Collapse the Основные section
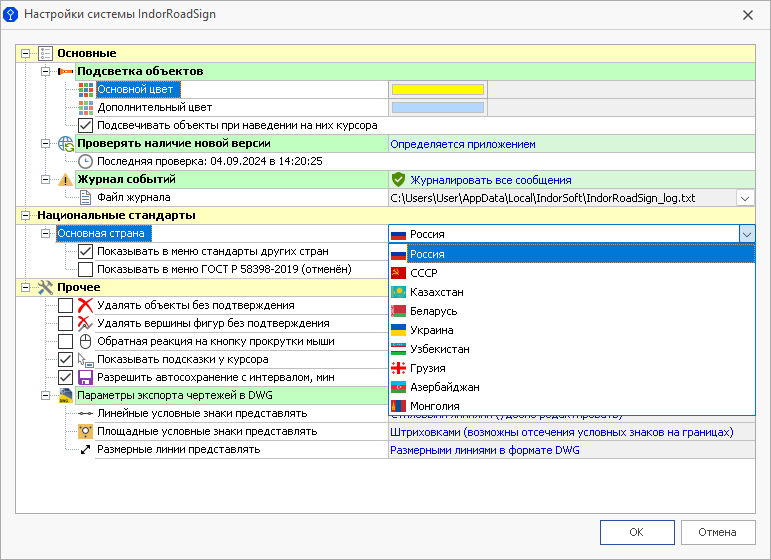 click(x=26, y=53)
